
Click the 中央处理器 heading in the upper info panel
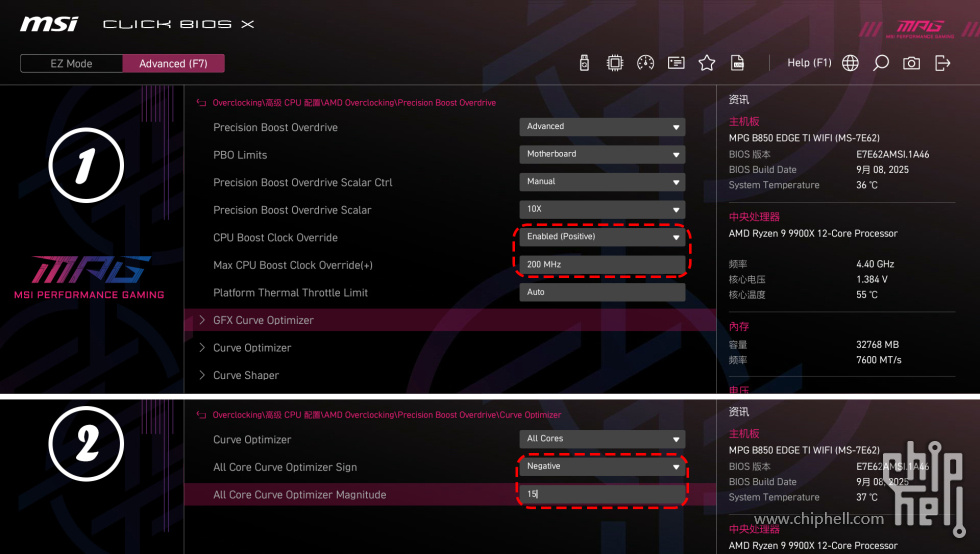tap(754, 217)
